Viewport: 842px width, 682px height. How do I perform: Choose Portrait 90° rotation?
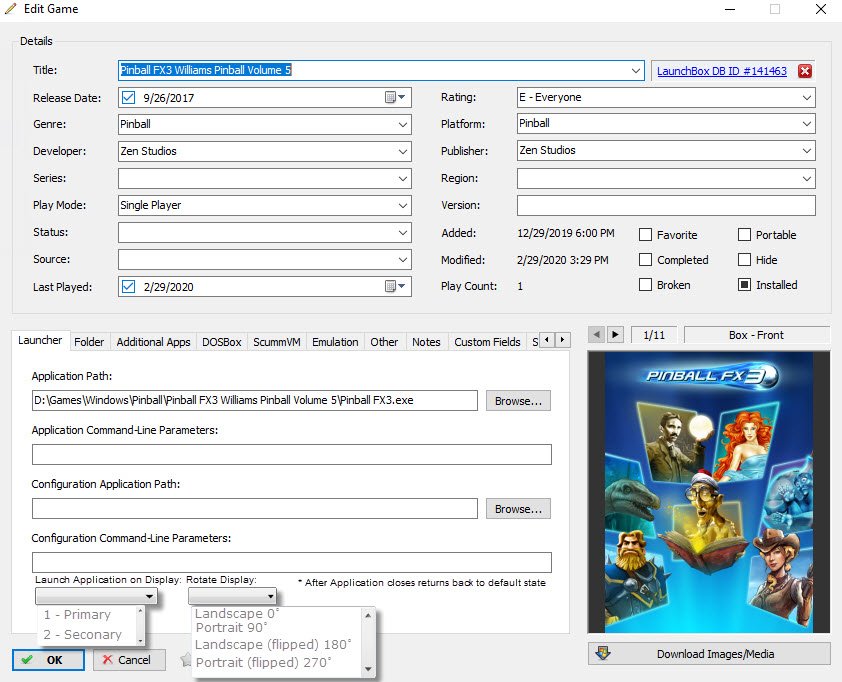[x=231, y=627]
